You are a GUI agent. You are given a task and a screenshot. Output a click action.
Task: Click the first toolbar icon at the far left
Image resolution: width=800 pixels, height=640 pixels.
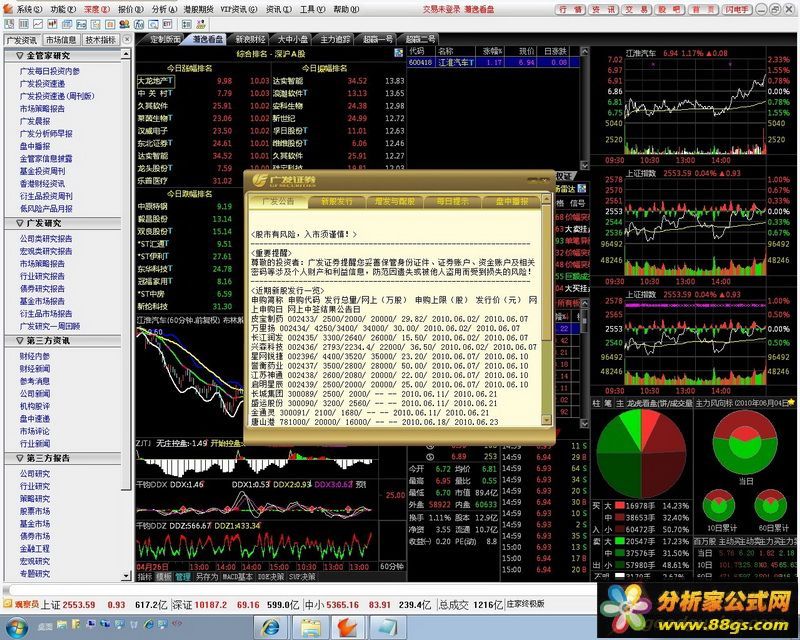pos(9,24)
